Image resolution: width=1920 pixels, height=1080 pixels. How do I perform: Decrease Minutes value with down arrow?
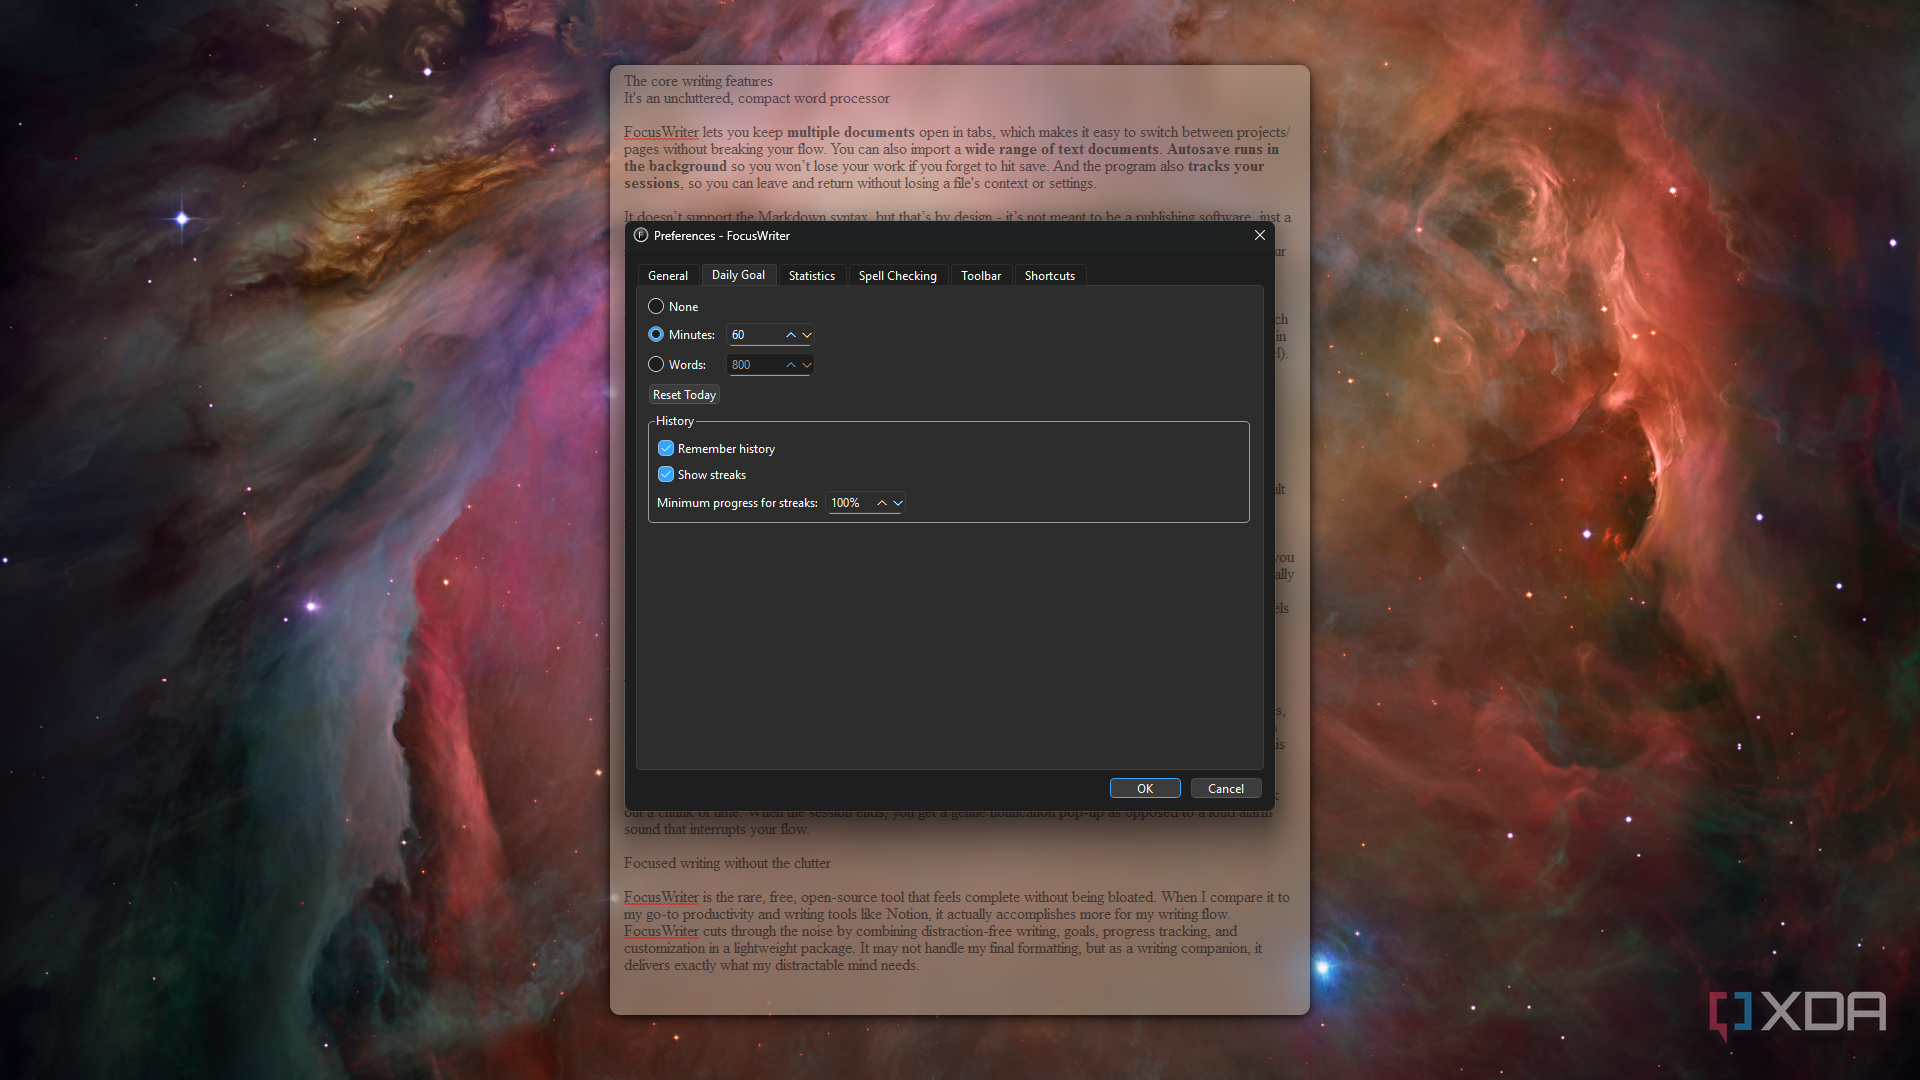click(x=807, y=335)
